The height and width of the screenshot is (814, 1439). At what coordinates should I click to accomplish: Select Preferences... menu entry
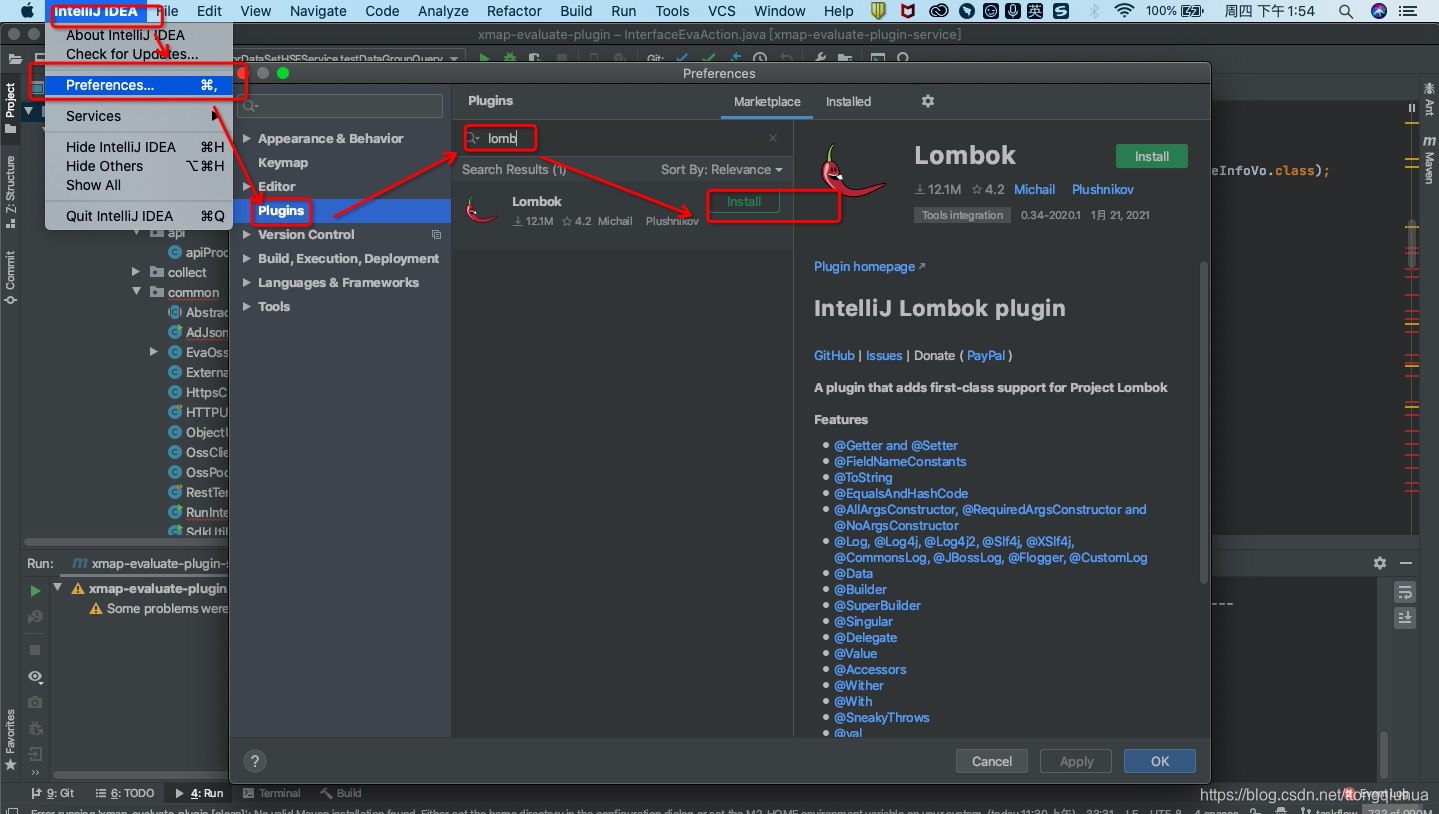click(x=140, y=85)
